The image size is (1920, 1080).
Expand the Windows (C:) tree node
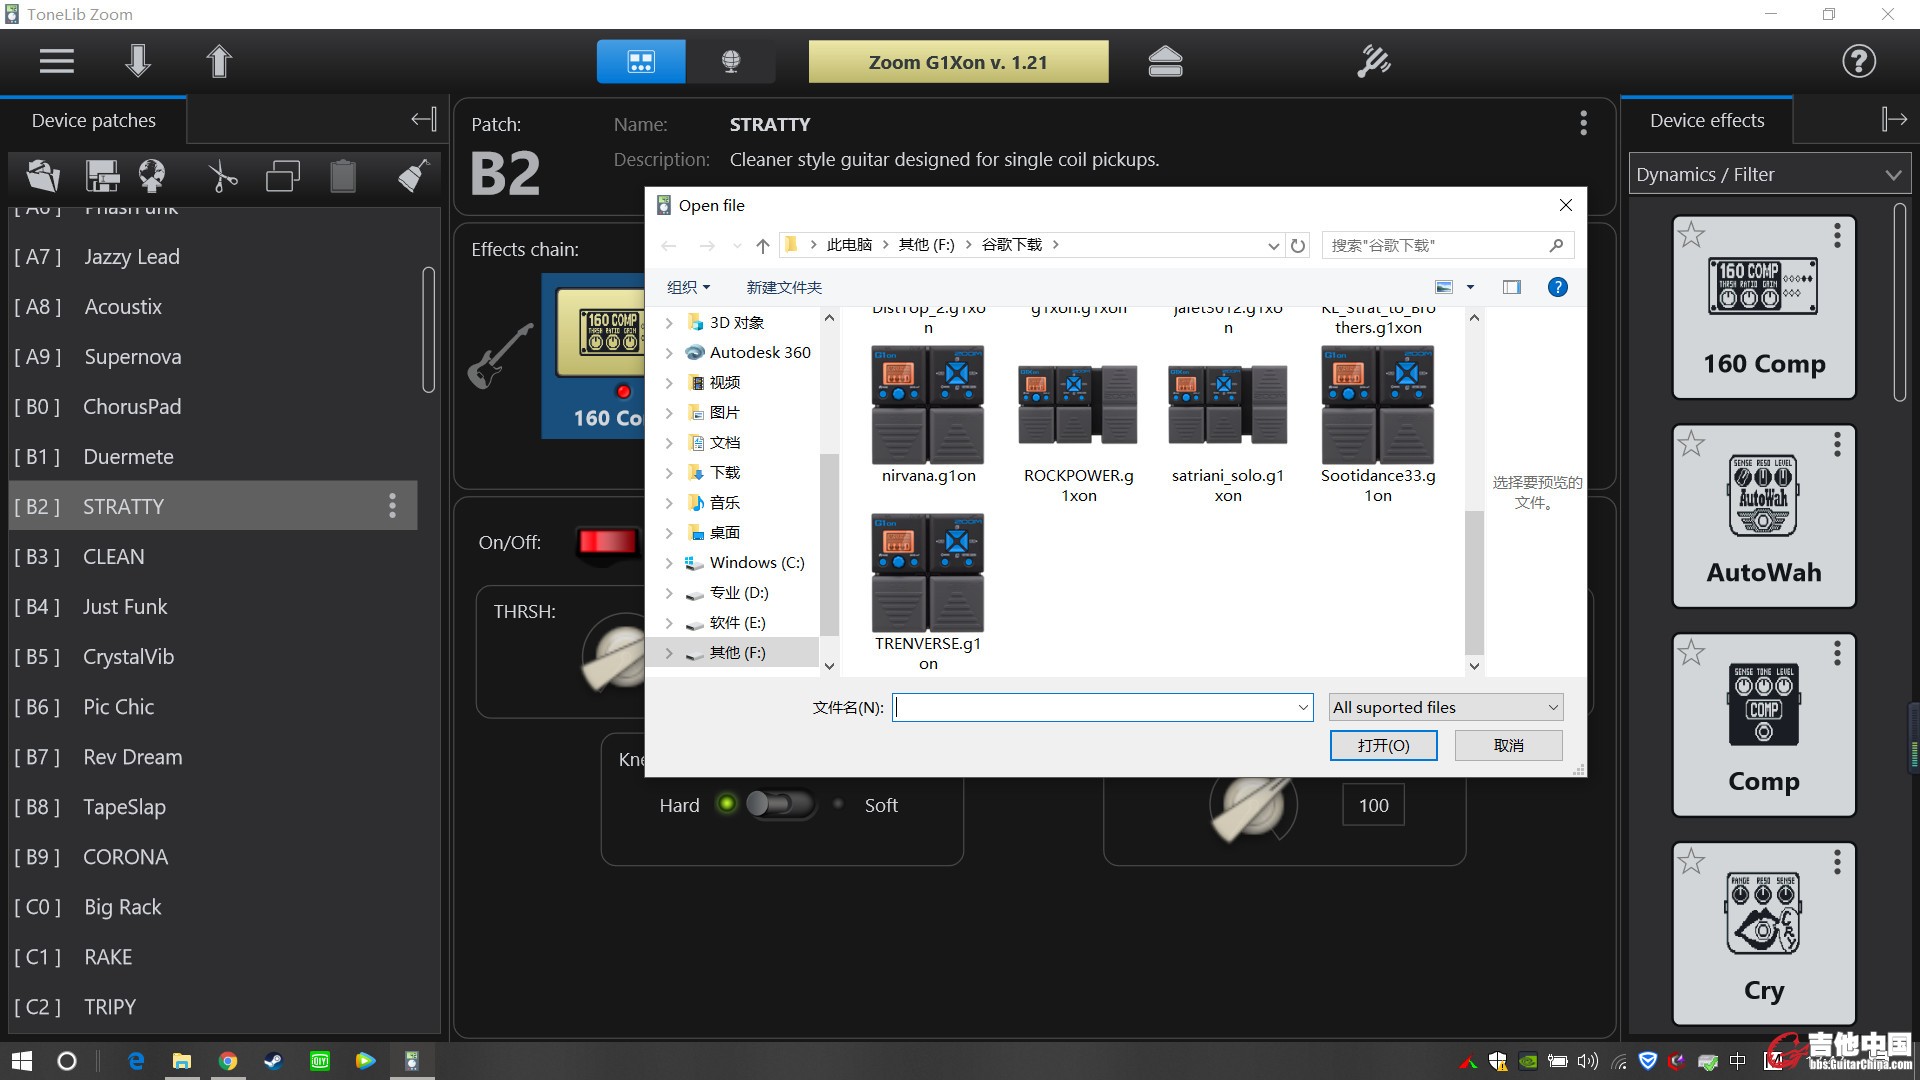coord(669,563)
